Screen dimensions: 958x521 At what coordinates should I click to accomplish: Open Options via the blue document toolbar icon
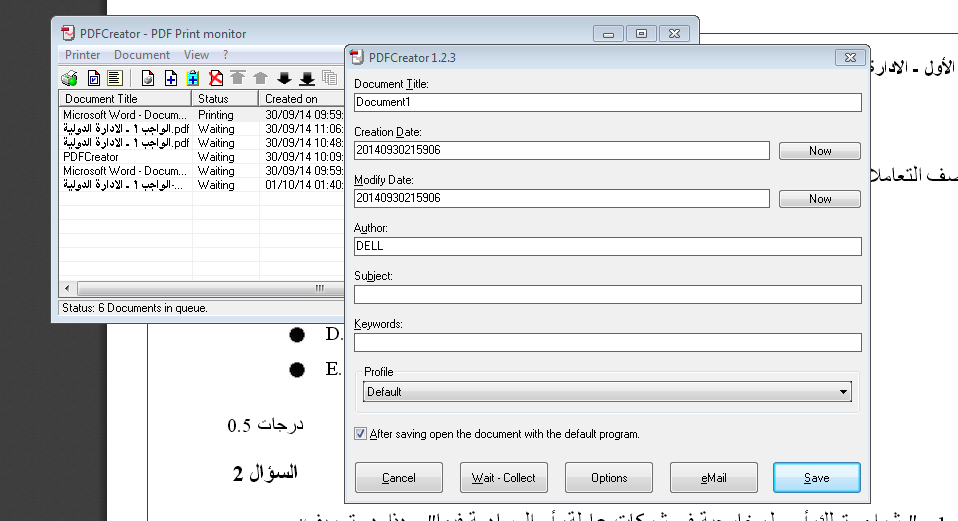click(x=94, y=78)
